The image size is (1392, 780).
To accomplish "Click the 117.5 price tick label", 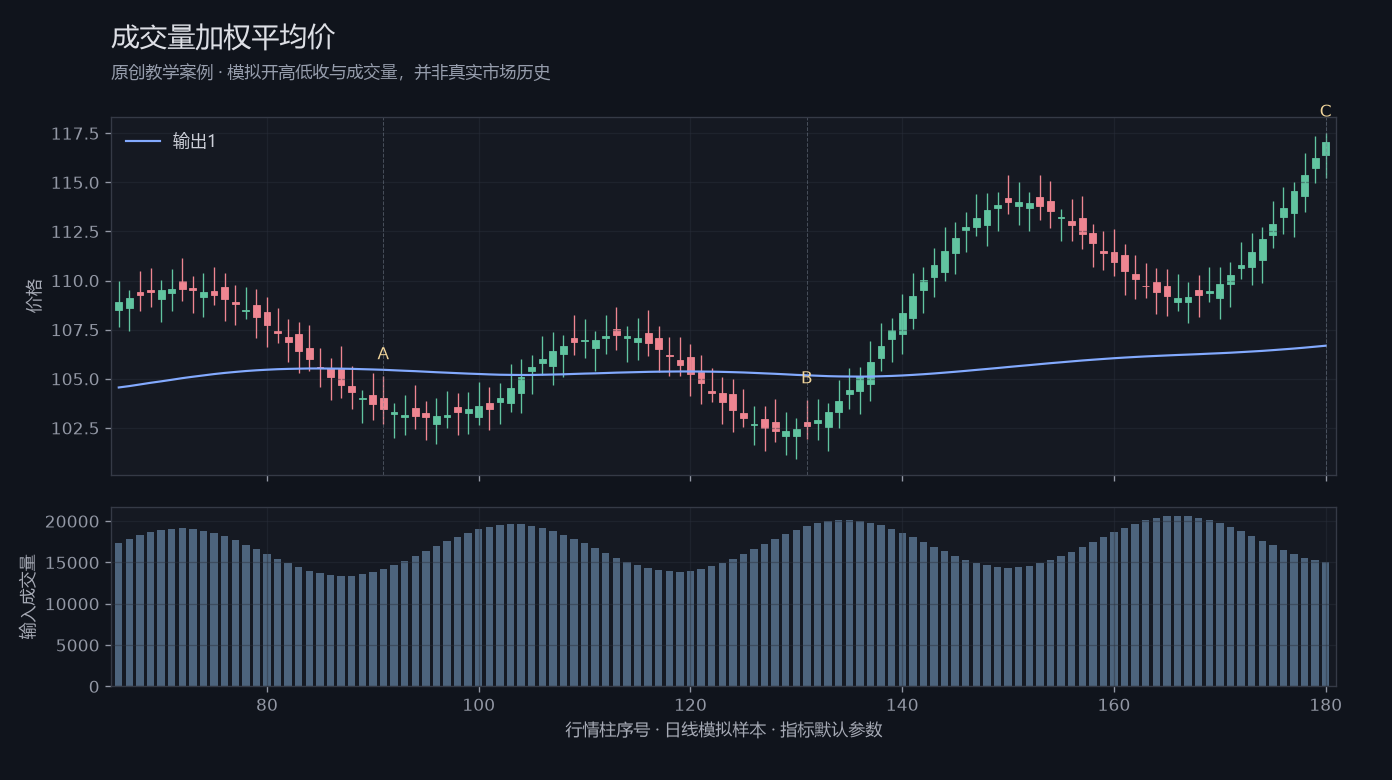I will pos(75,134).
